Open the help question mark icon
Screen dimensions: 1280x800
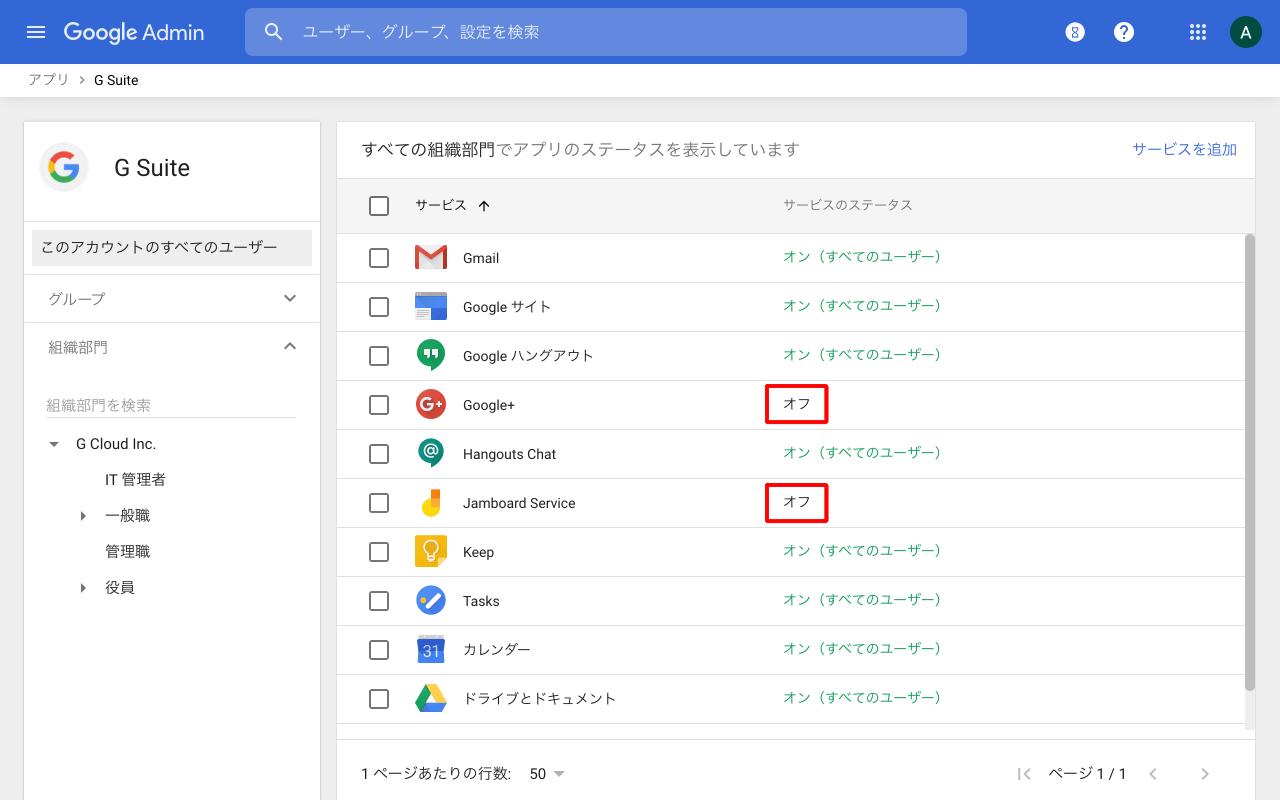1124,32
